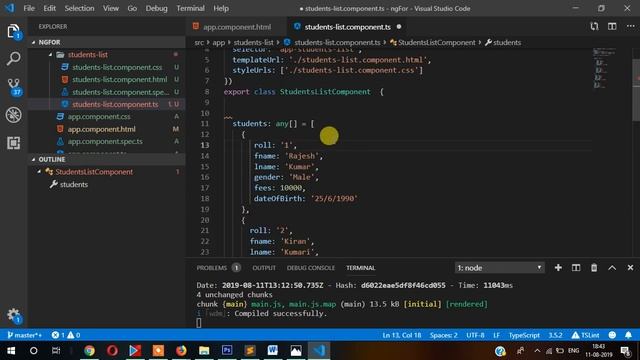Viewport: 640px width, 360px height.
Task: Click the editor vertical scrollbar
Action: click(636, 90)
